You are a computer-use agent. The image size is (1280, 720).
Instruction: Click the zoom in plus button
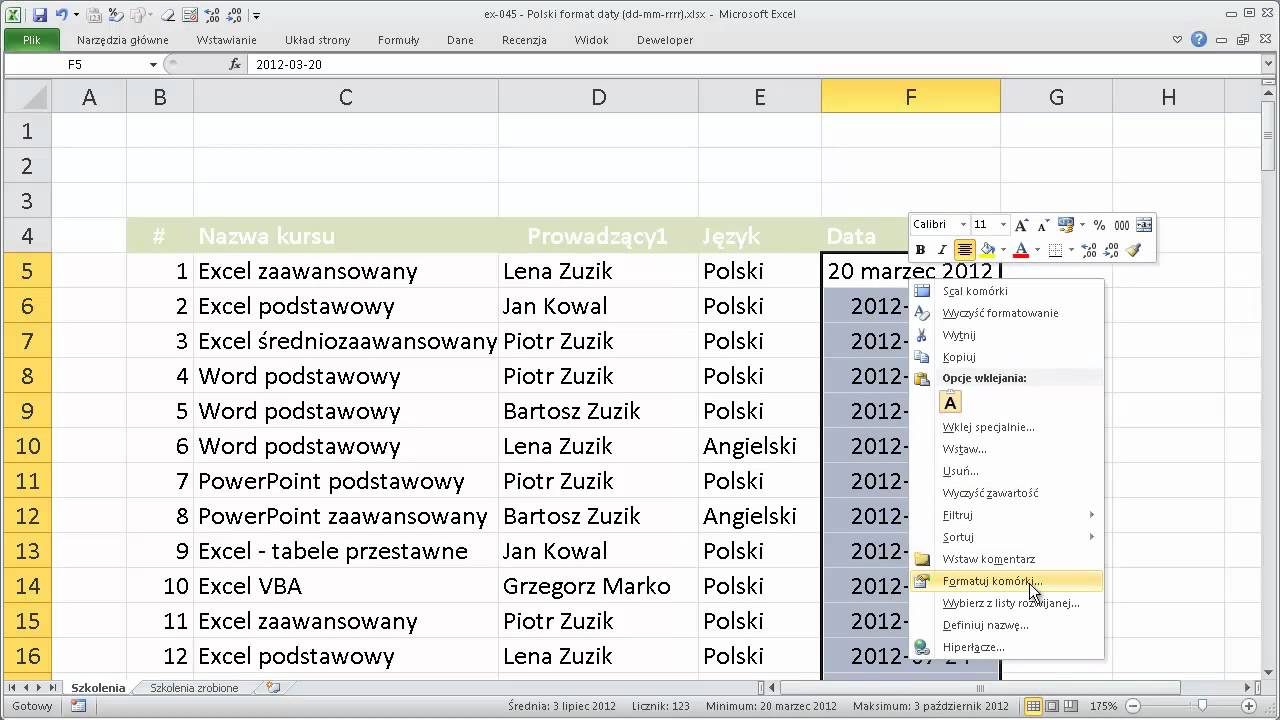pyautogui.click(x=1249, y=705)
